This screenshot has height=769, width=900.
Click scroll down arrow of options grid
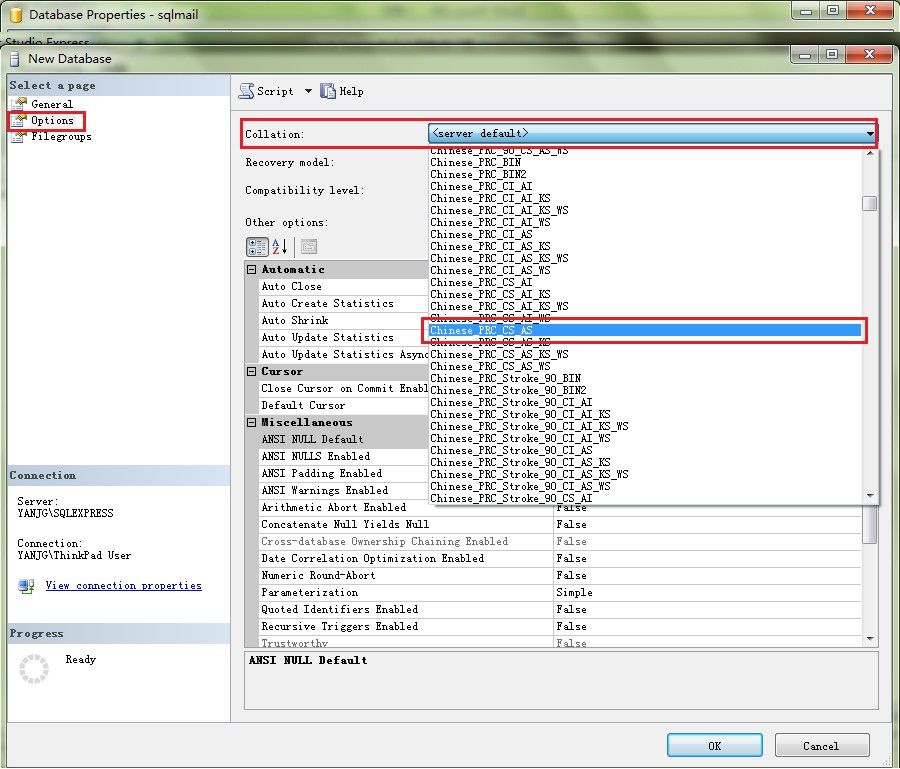pos(870,638)
